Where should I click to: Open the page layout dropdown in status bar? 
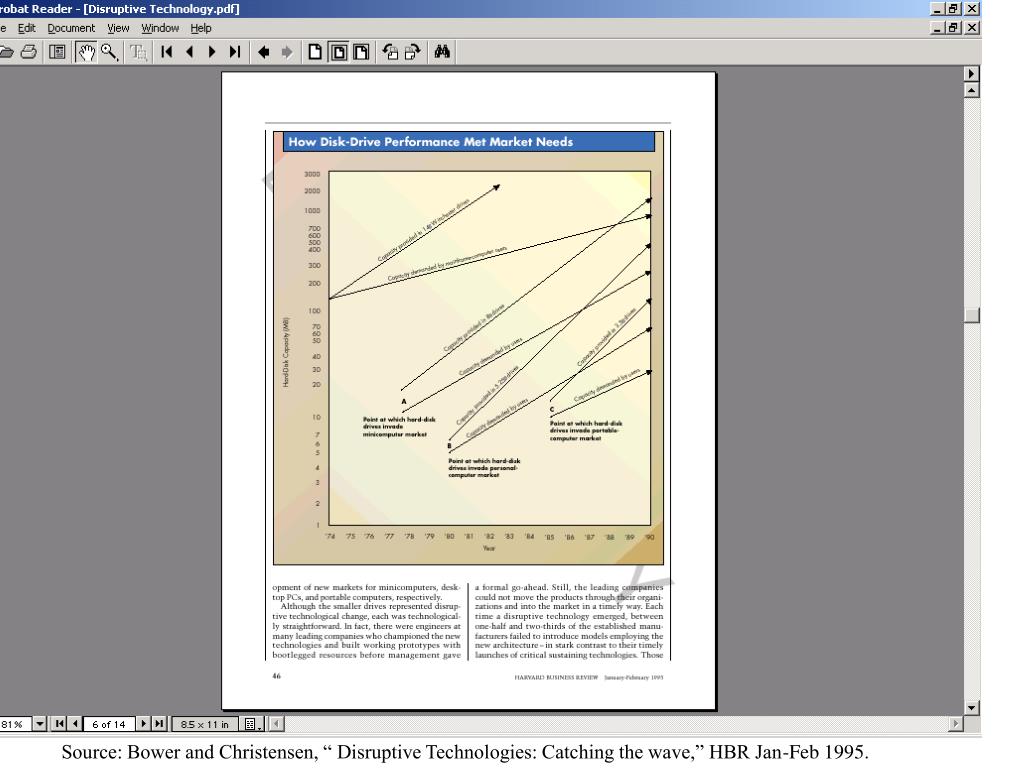tap(252, 724)
